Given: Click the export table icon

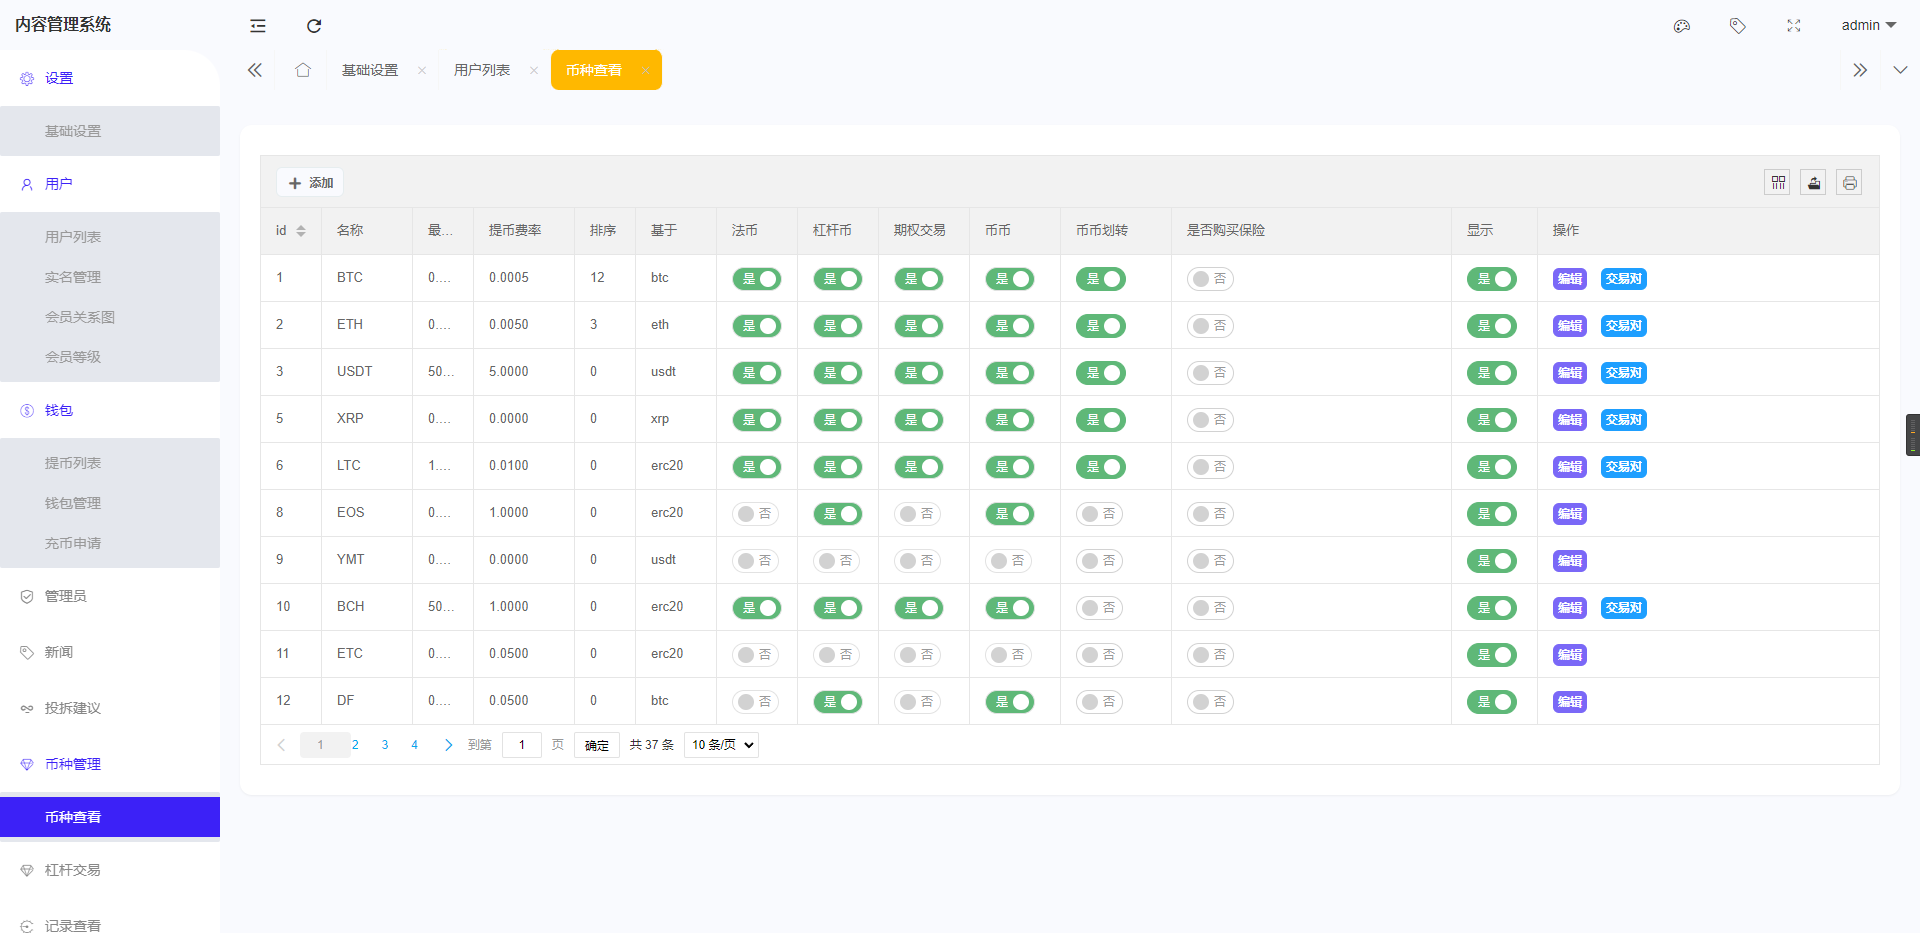Looking at the screenshot, I should point(1814,183).
